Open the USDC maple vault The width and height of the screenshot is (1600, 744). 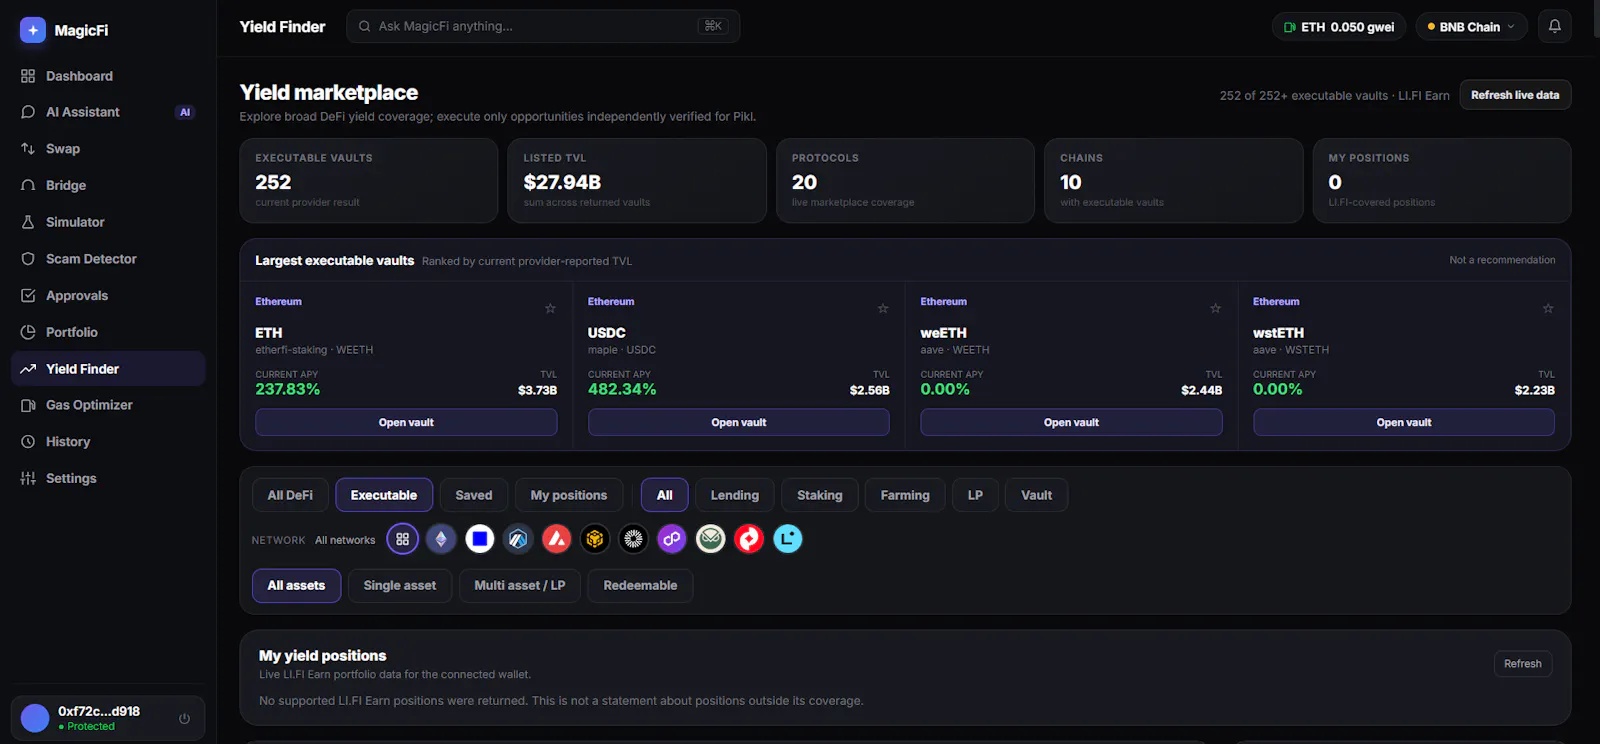click(x=739, y=422)
